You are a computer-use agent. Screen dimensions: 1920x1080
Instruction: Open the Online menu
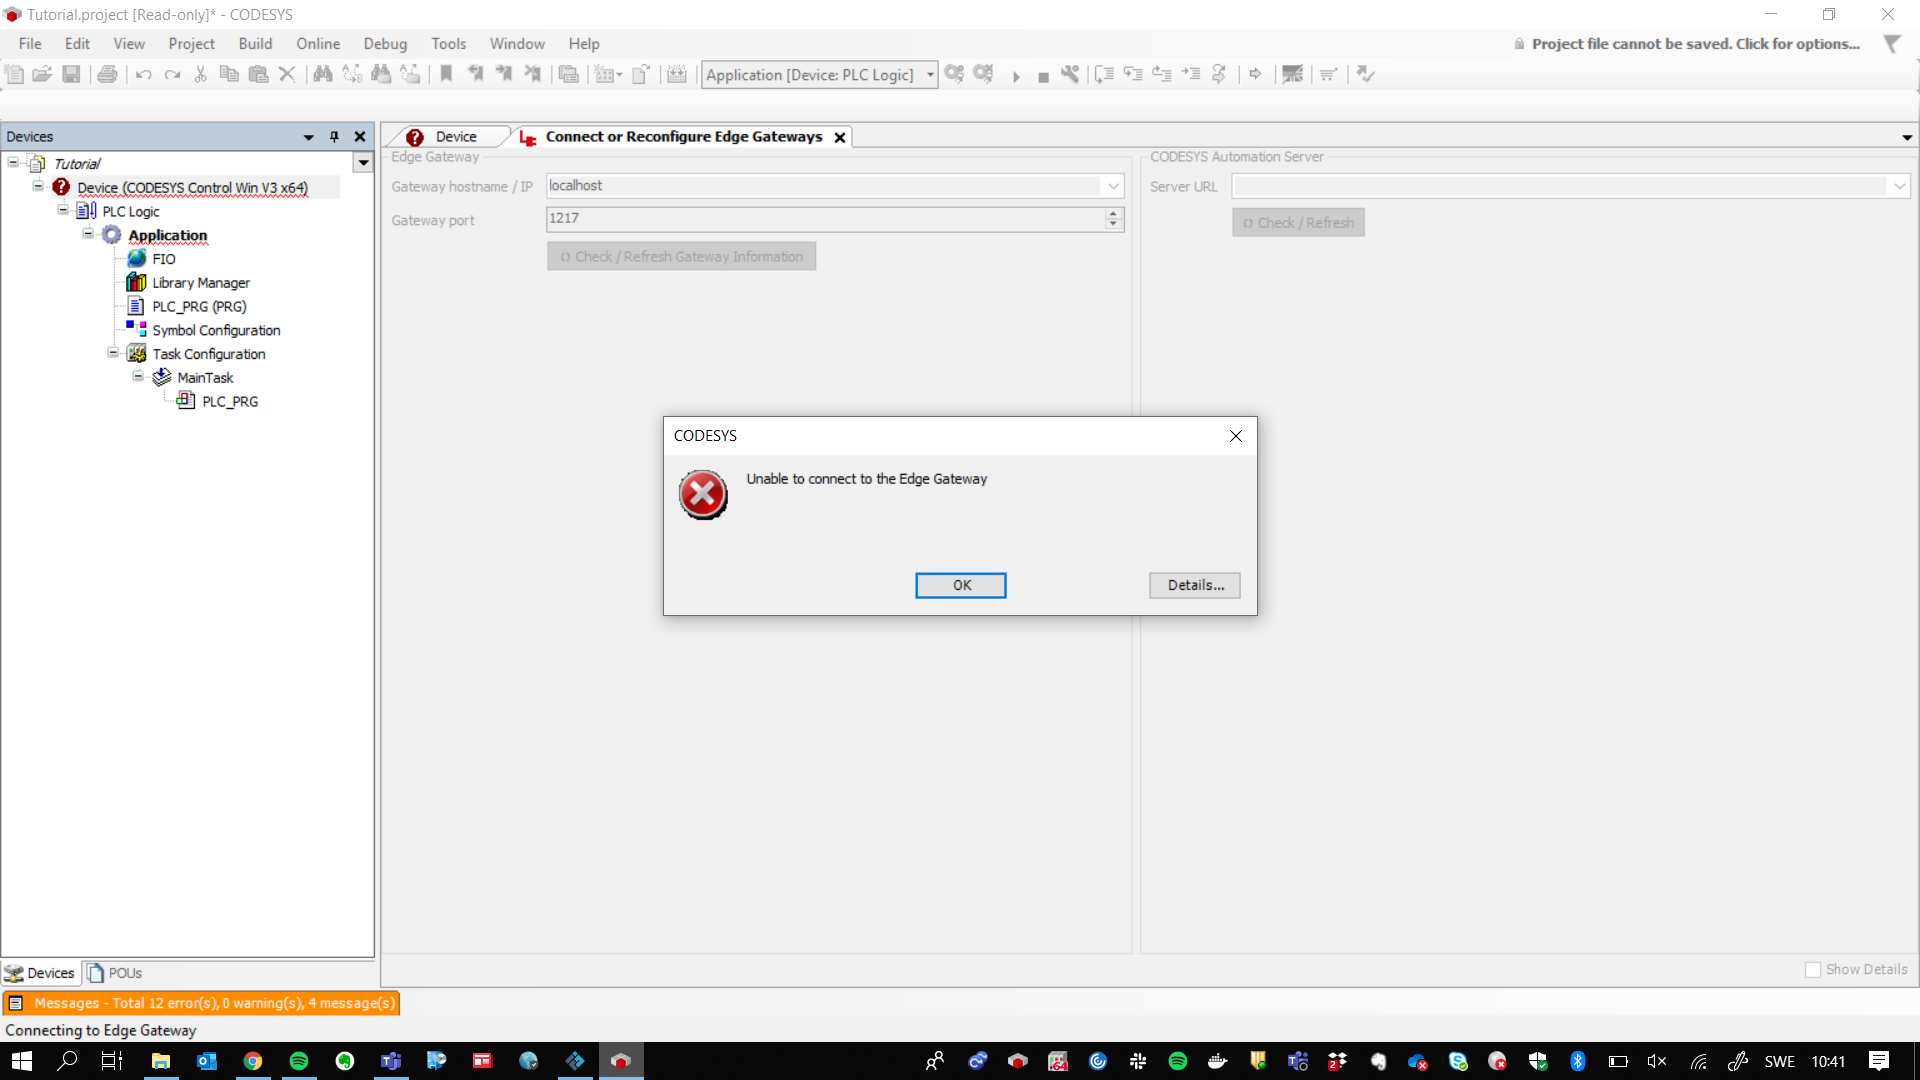click(x=318, y=44)
